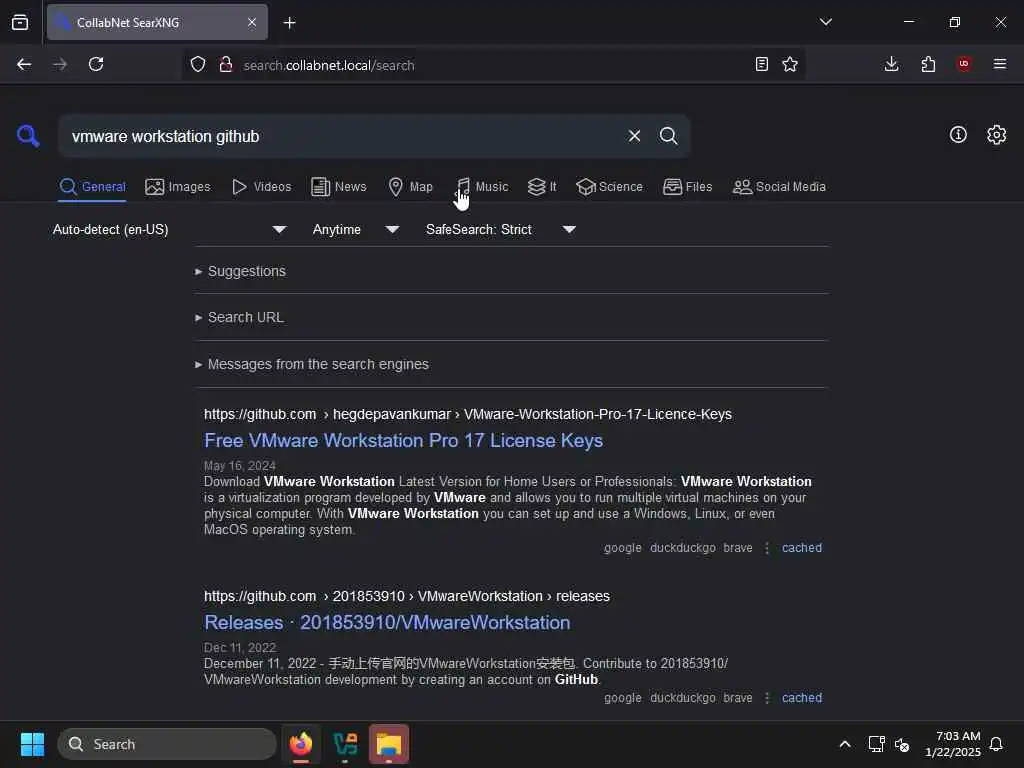Viewport: 1024px width, 768px height.
Task: Open the SafeSearch: Strict dropdown
Action: click(501, 229)
